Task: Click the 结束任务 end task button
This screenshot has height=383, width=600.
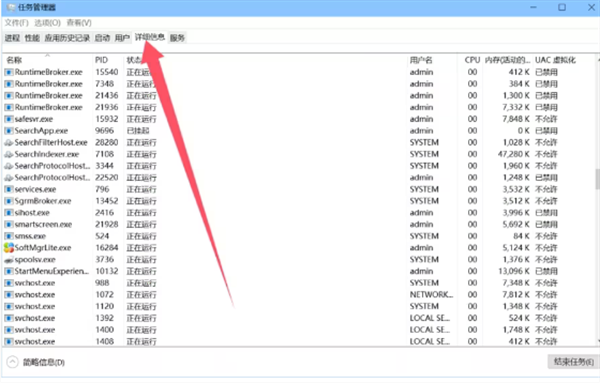Action: pyautogui.click(x=574, y=362)
